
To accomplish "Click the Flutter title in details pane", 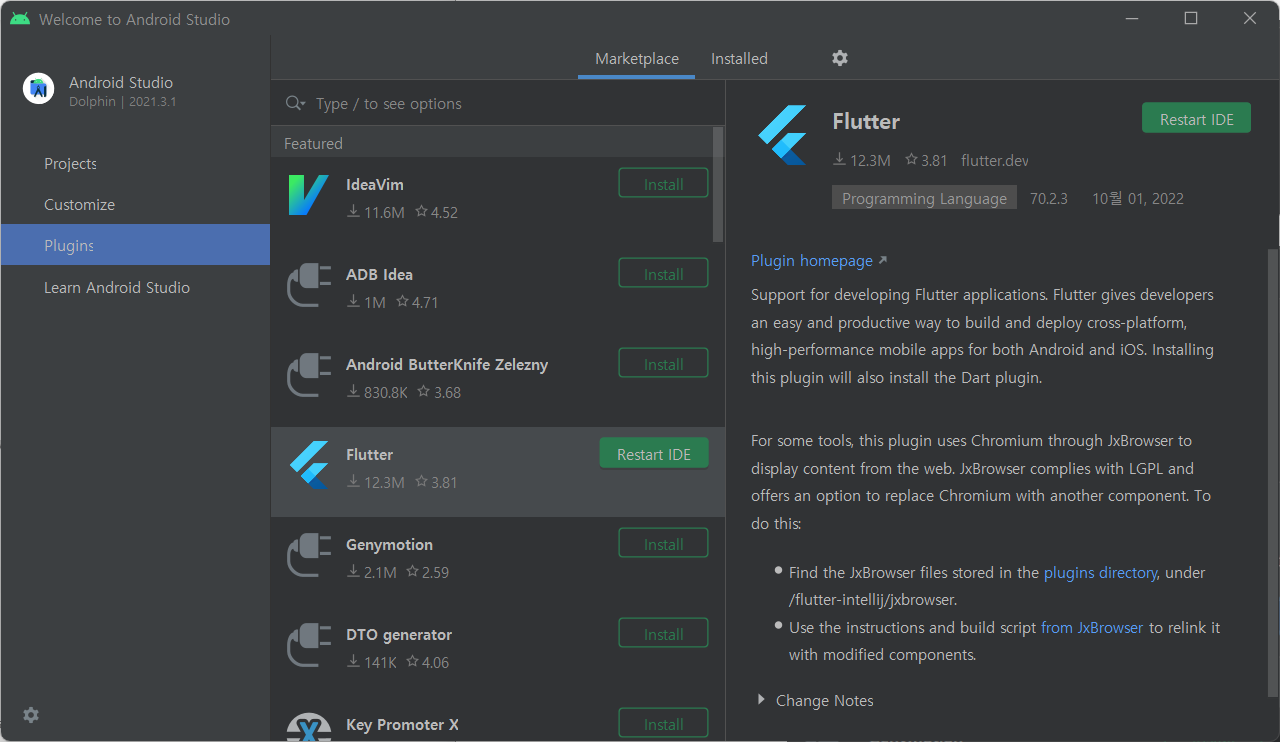I will click(866, 121).
